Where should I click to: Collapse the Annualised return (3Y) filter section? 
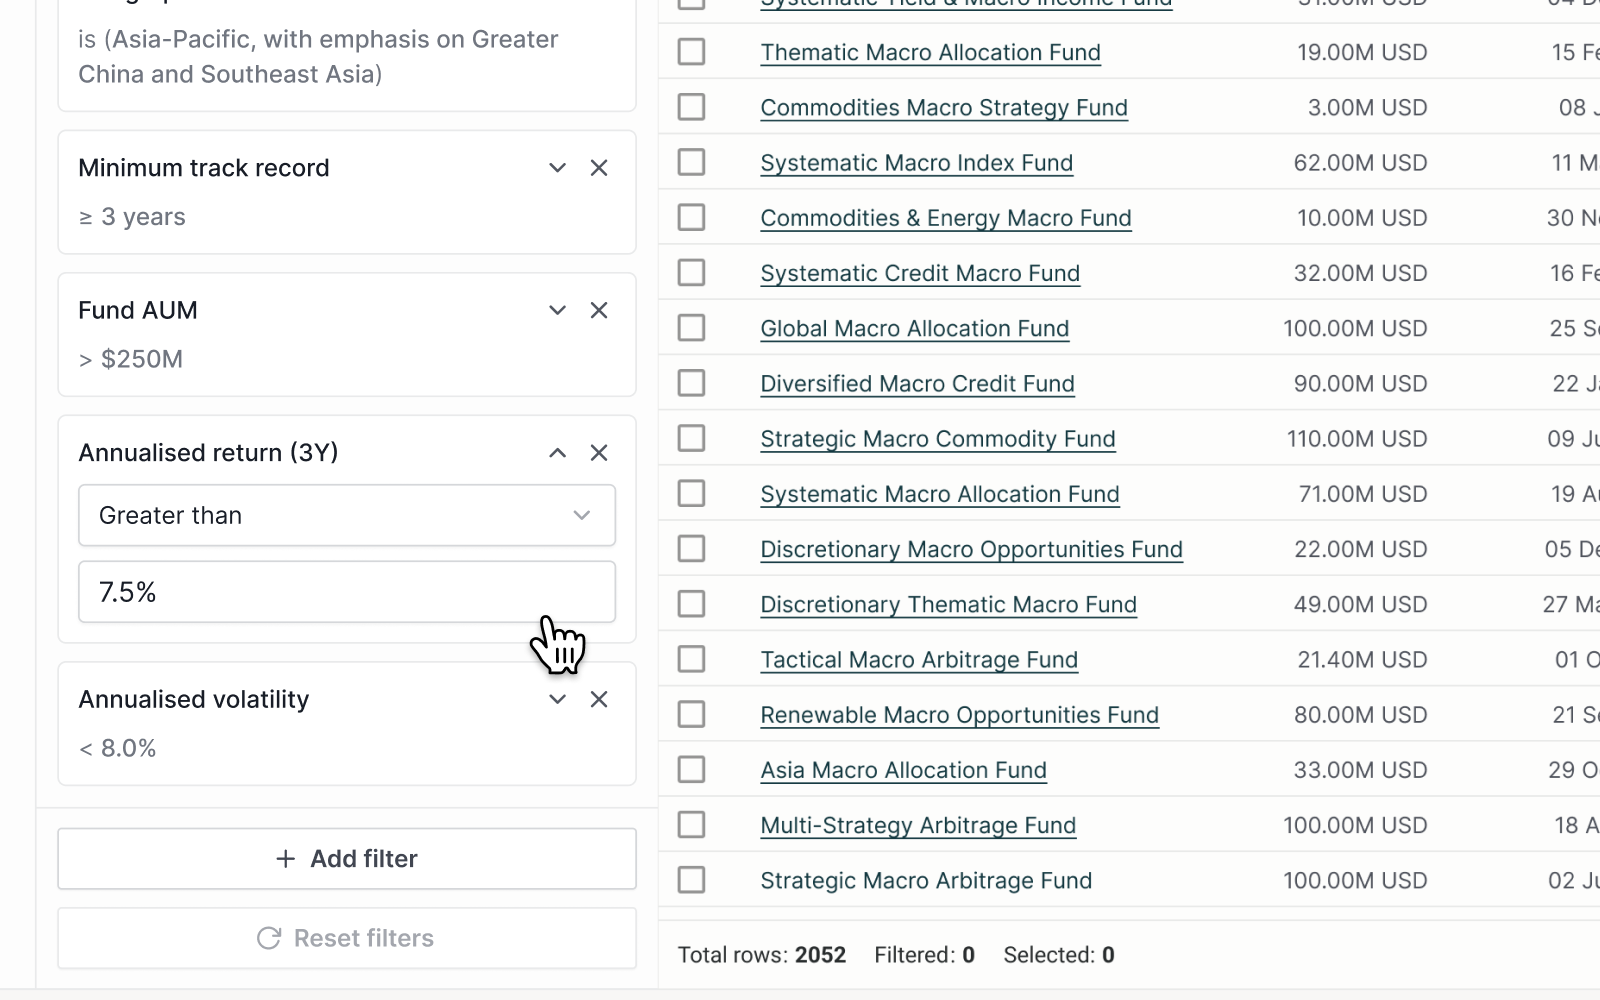pyautogui.click(x=557, y=453)
